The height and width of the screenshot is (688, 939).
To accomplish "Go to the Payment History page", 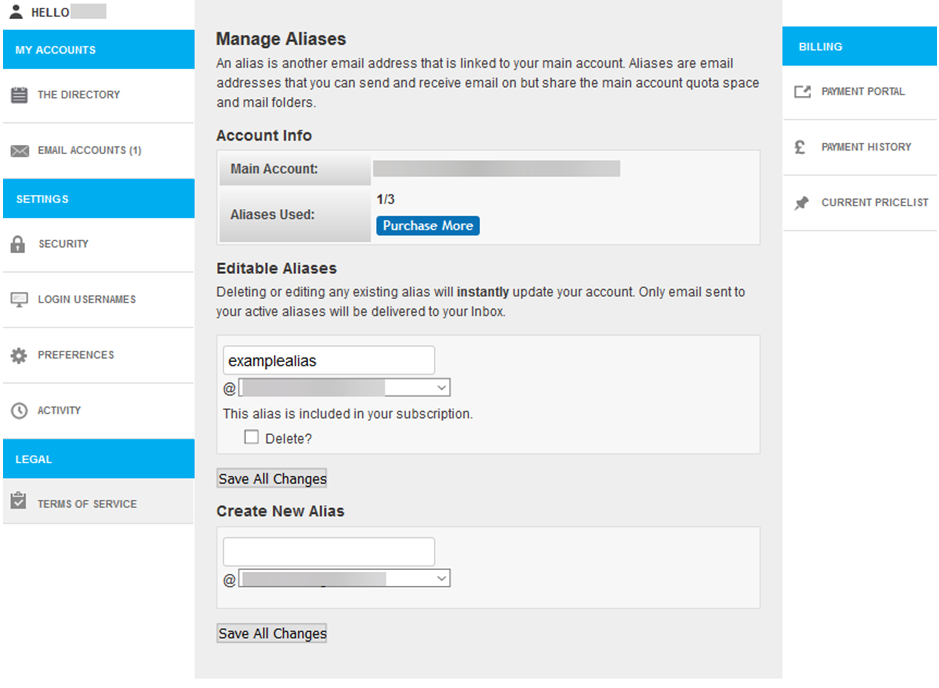I will (866, 147).
